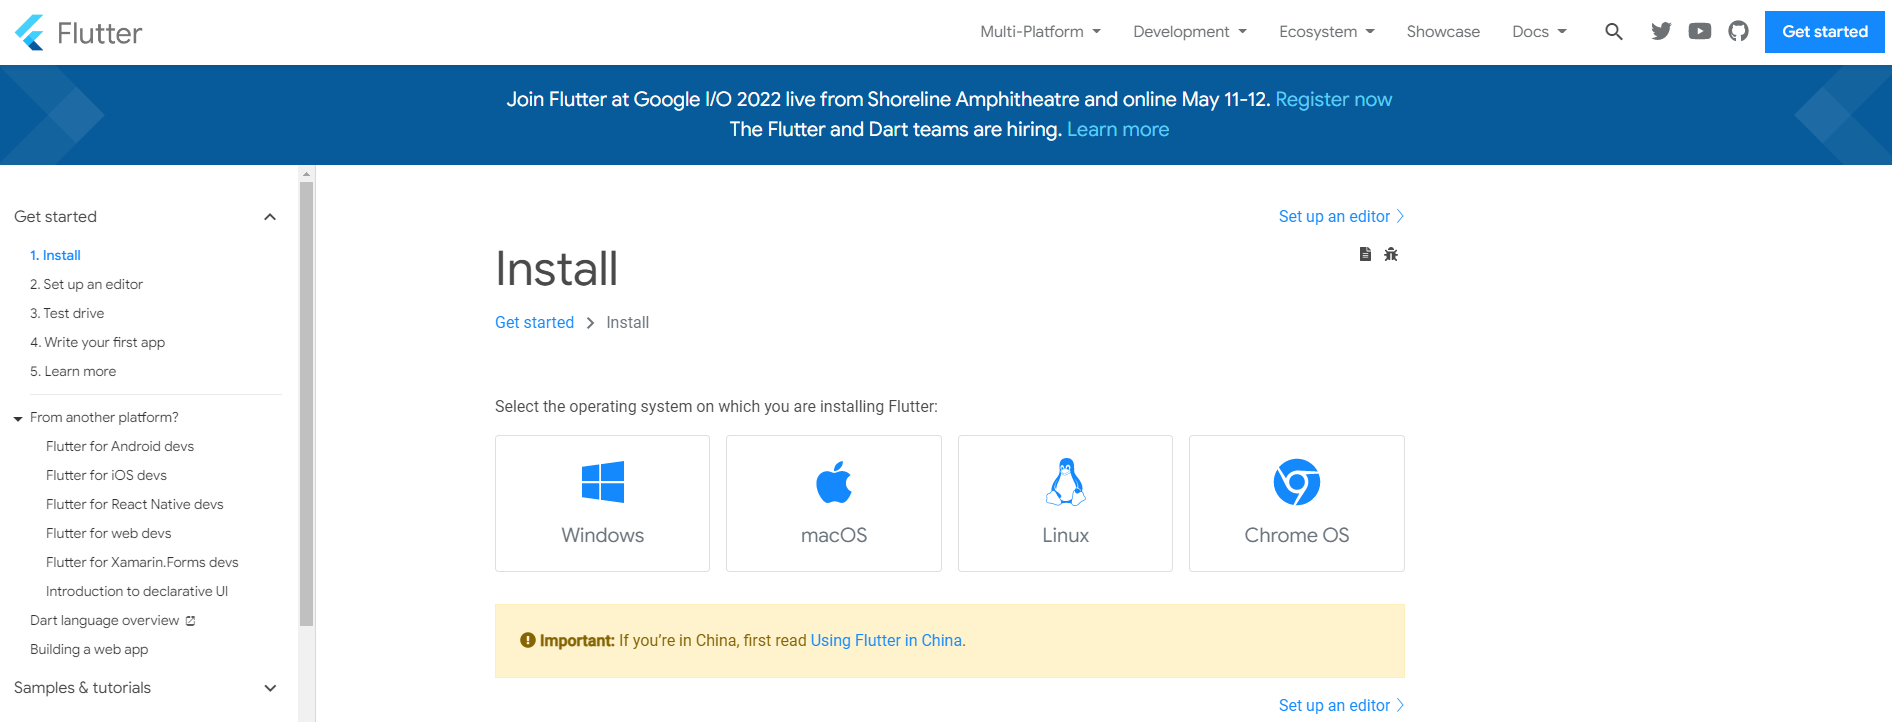Go to the Showcase page

[1443, 32]
